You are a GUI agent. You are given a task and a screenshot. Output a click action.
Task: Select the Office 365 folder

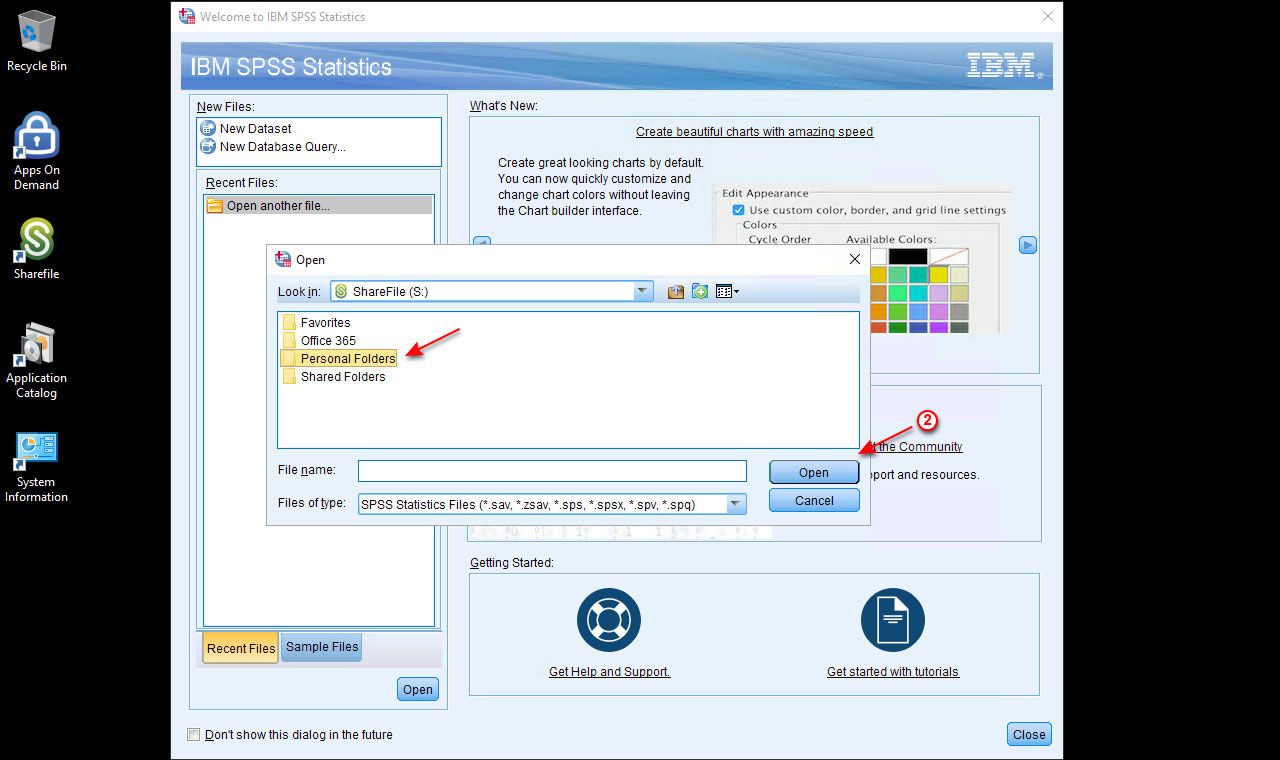point(319,341)
